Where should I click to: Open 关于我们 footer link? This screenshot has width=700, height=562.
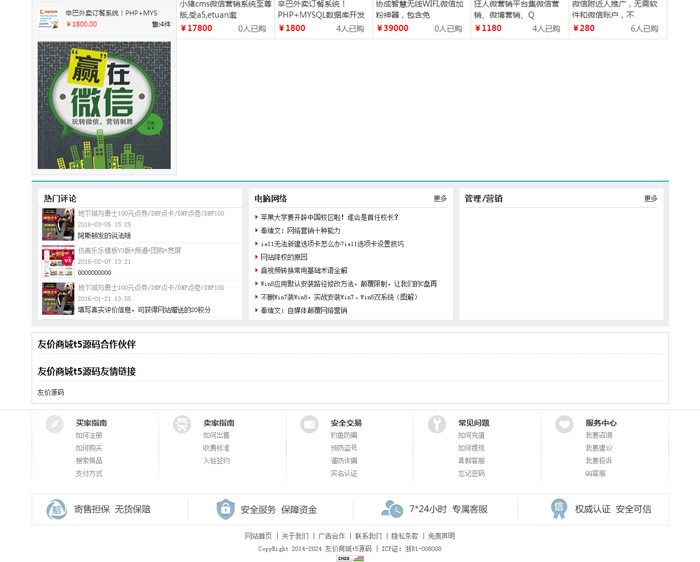click(295, 536)
